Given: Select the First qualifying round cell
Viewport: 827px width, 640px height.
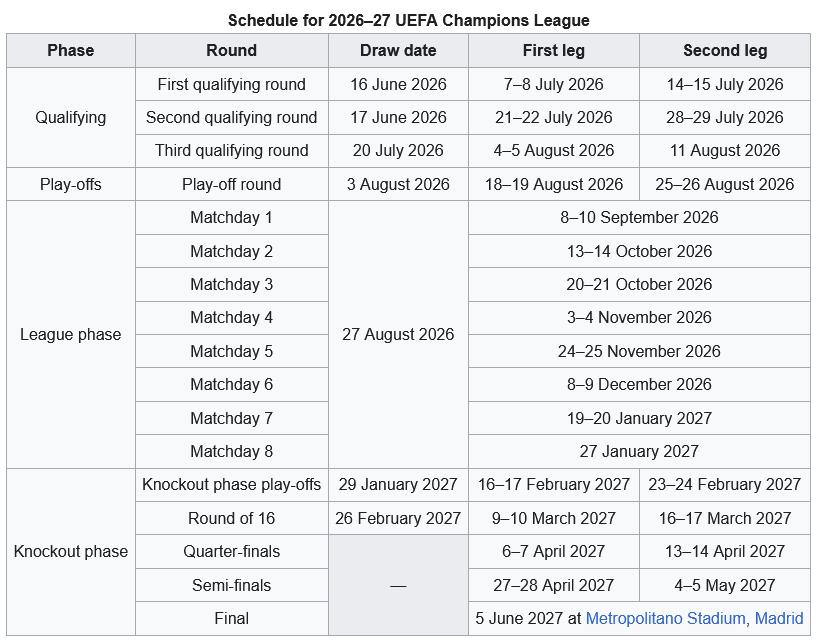Looking at the screenshot, I should (x=232, y=84).
